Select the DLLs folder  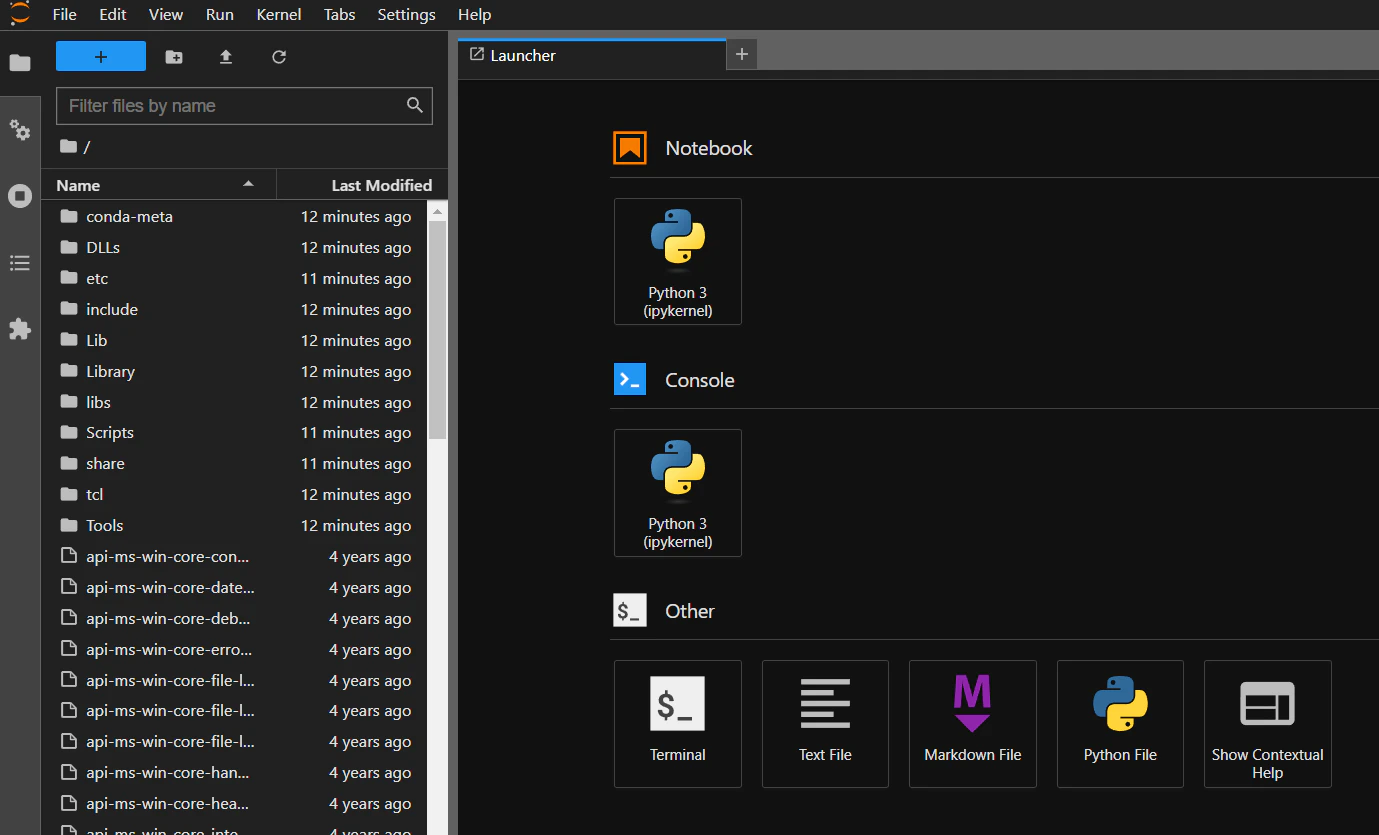(x=234, y=248)
